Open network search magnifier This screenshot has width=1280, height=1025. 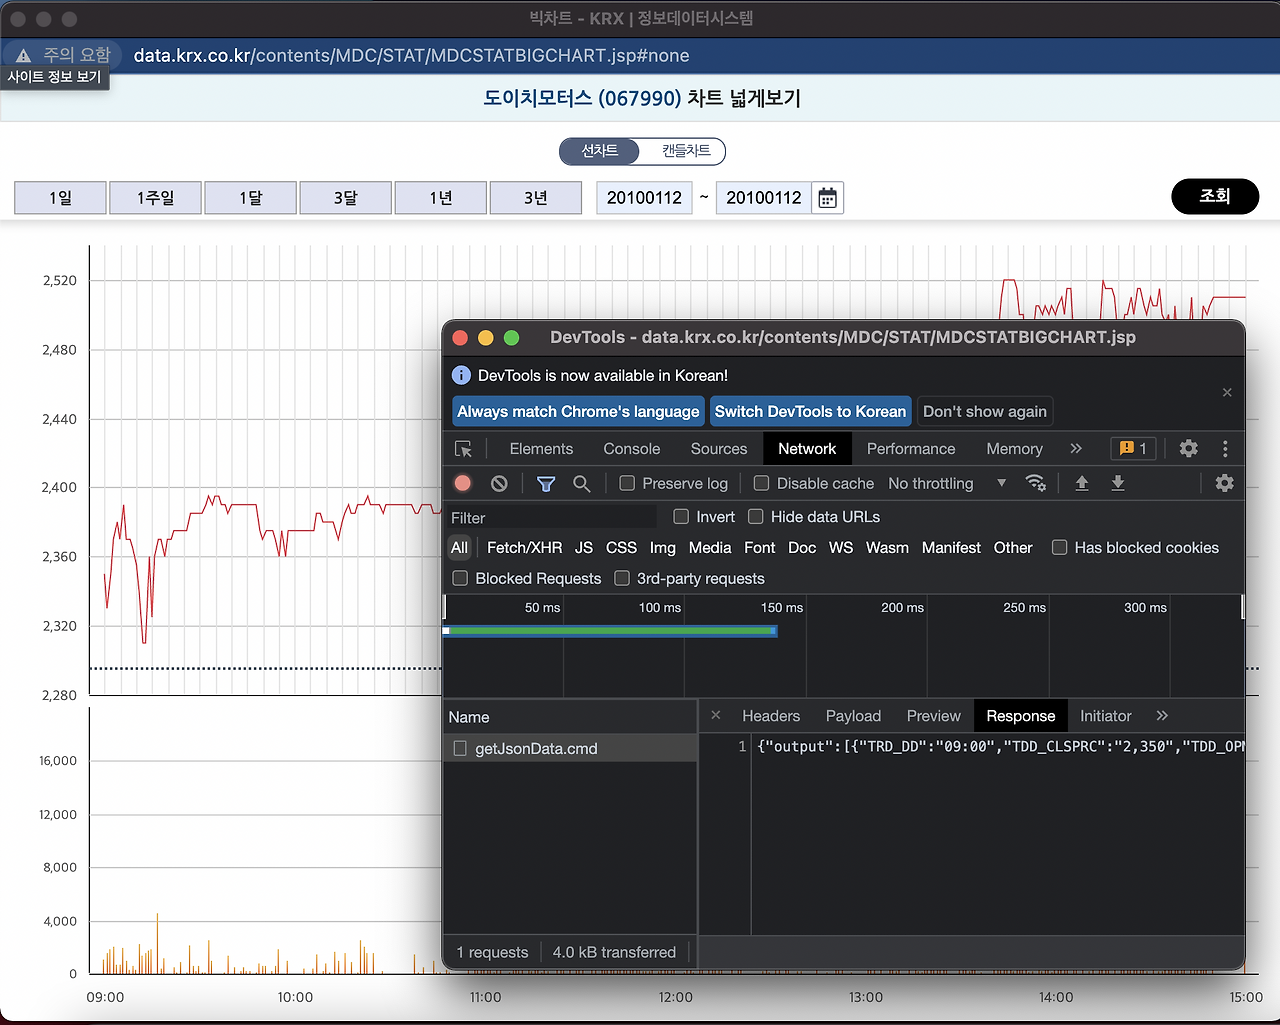pos(581,483)
